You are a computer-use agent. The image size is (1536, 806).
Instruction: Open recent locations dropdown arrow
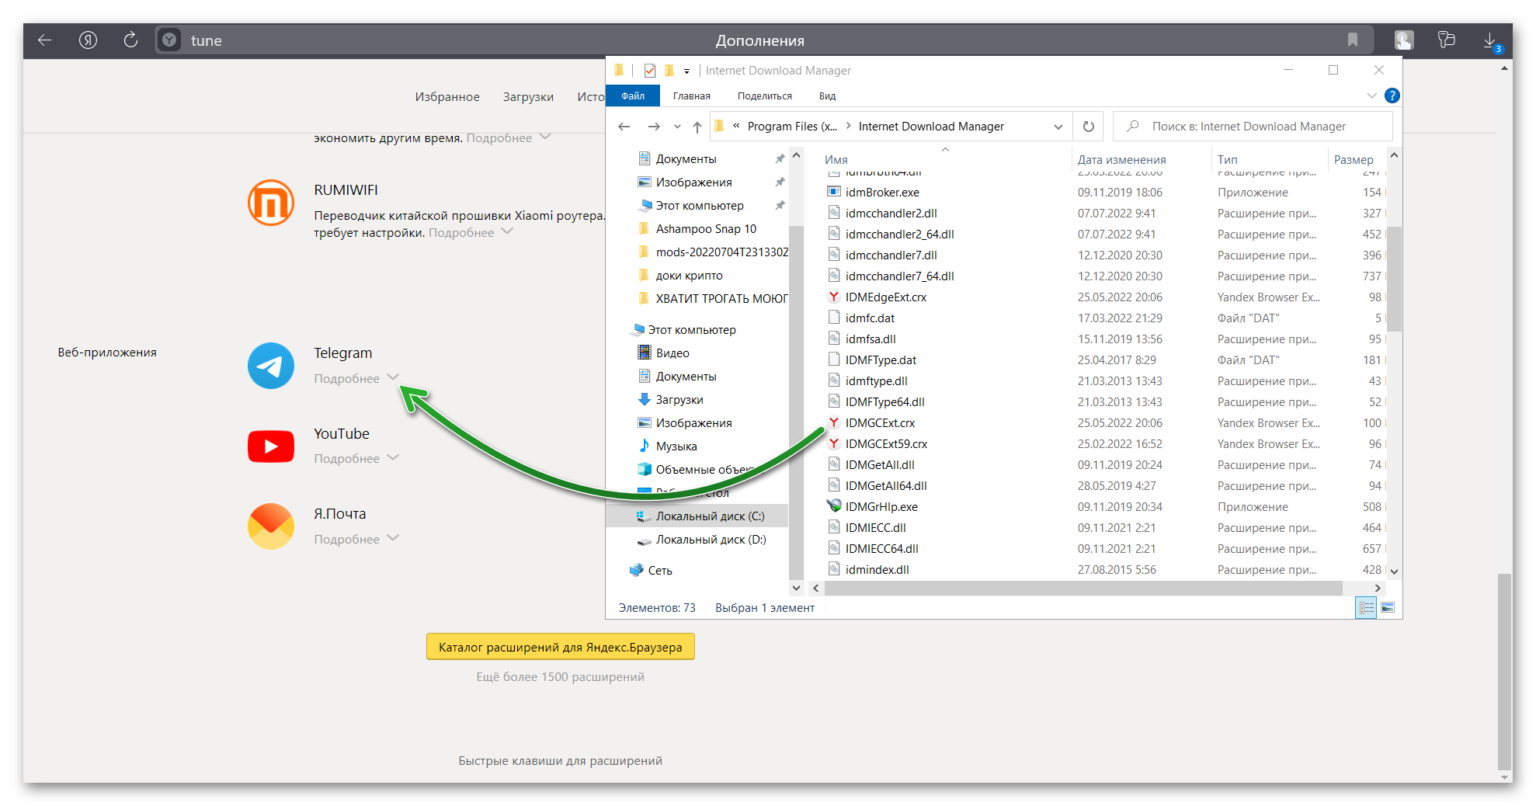point(677,127)
